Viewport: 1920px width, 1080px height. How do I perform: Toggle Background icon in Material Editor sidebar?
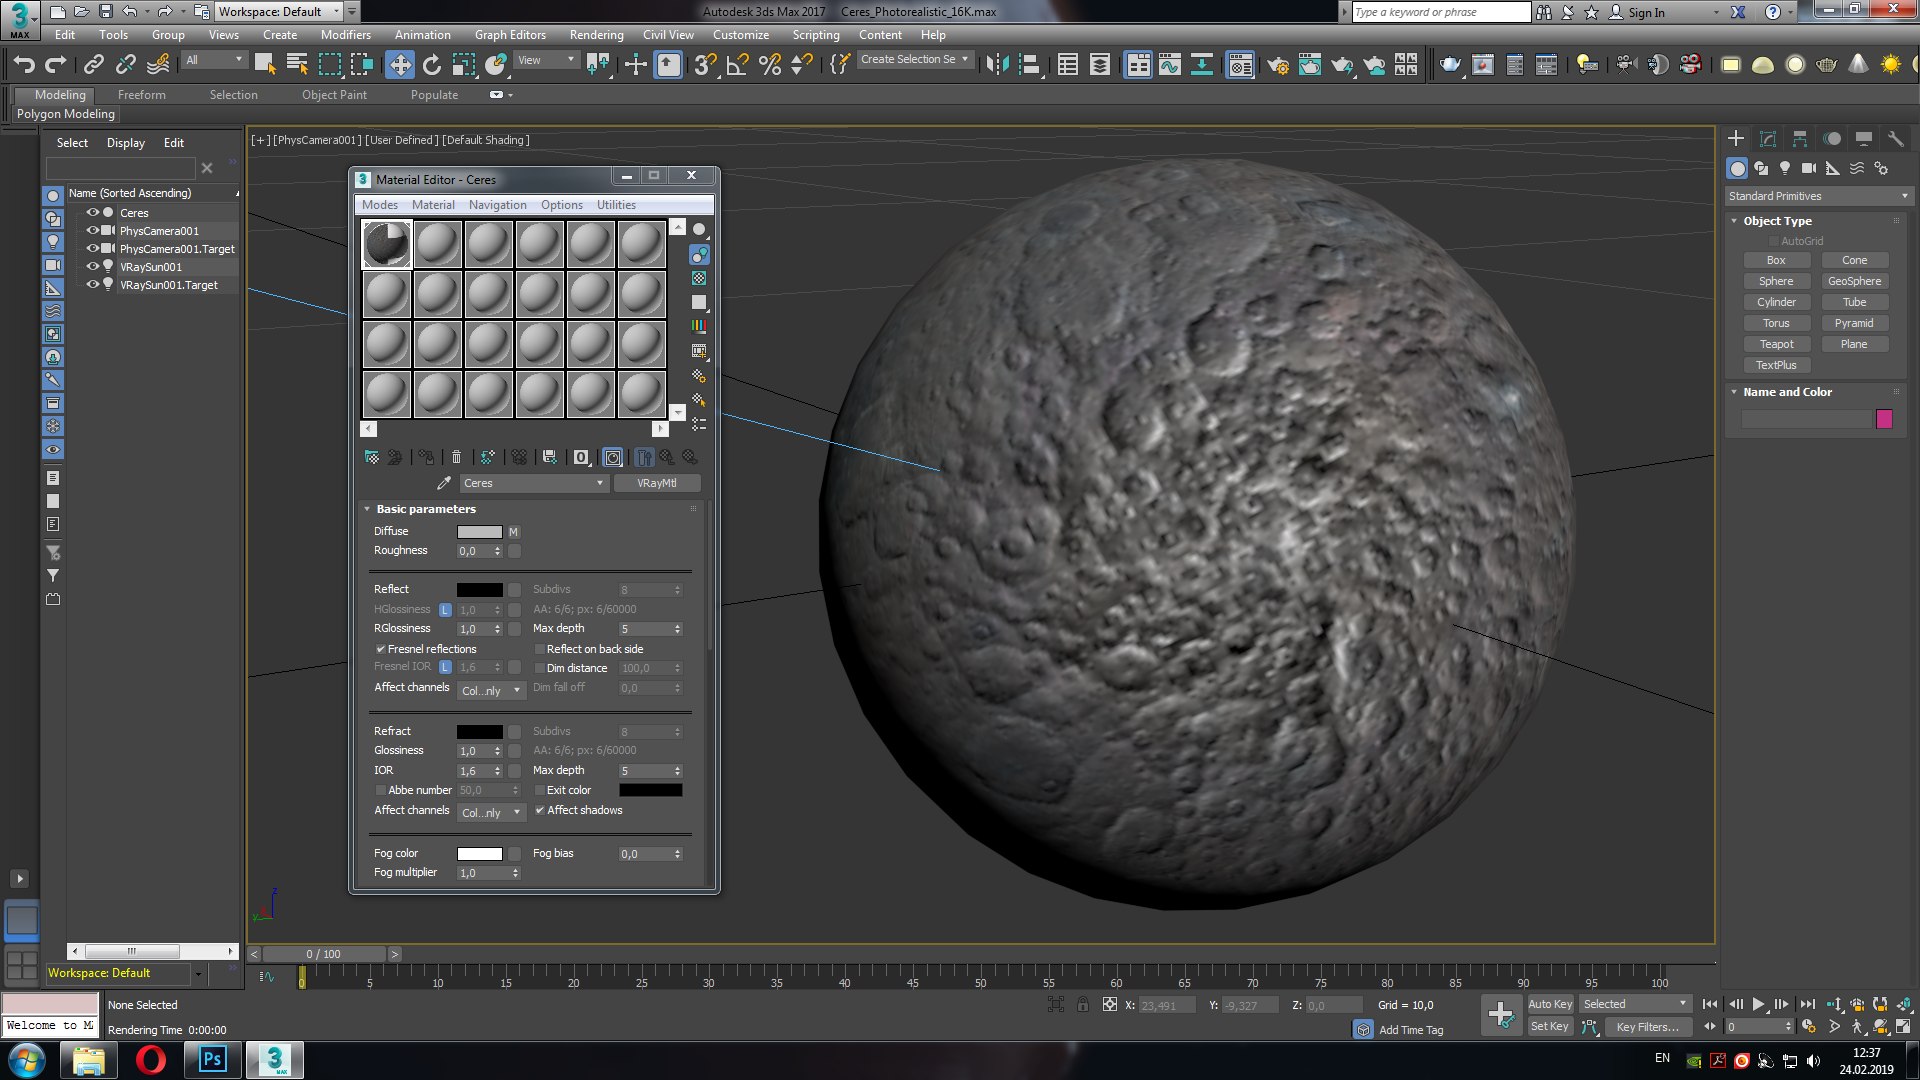click(699, 278)
